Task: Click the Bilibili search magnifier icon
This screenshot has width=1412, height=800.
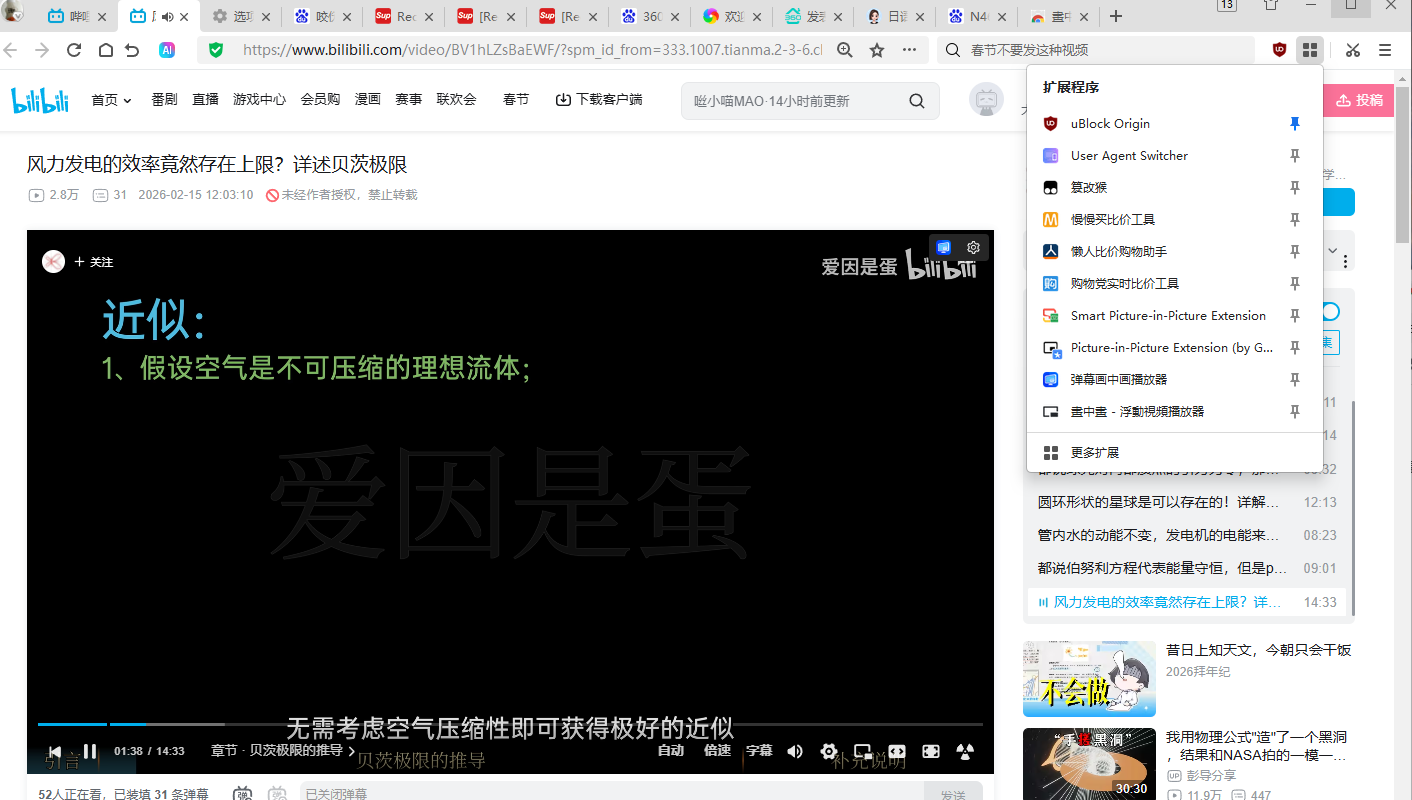Action: click(917, 101)
